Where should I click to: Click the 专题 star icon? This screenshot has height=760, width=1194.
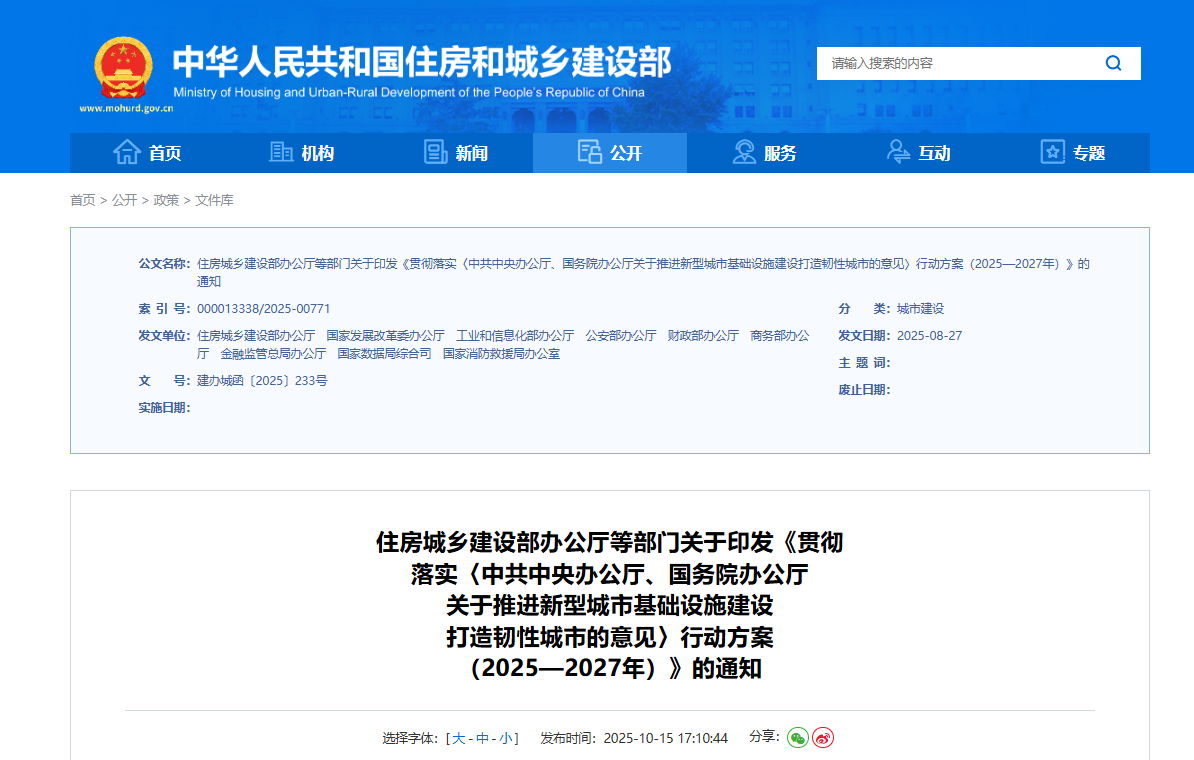tap(1052, 152)
